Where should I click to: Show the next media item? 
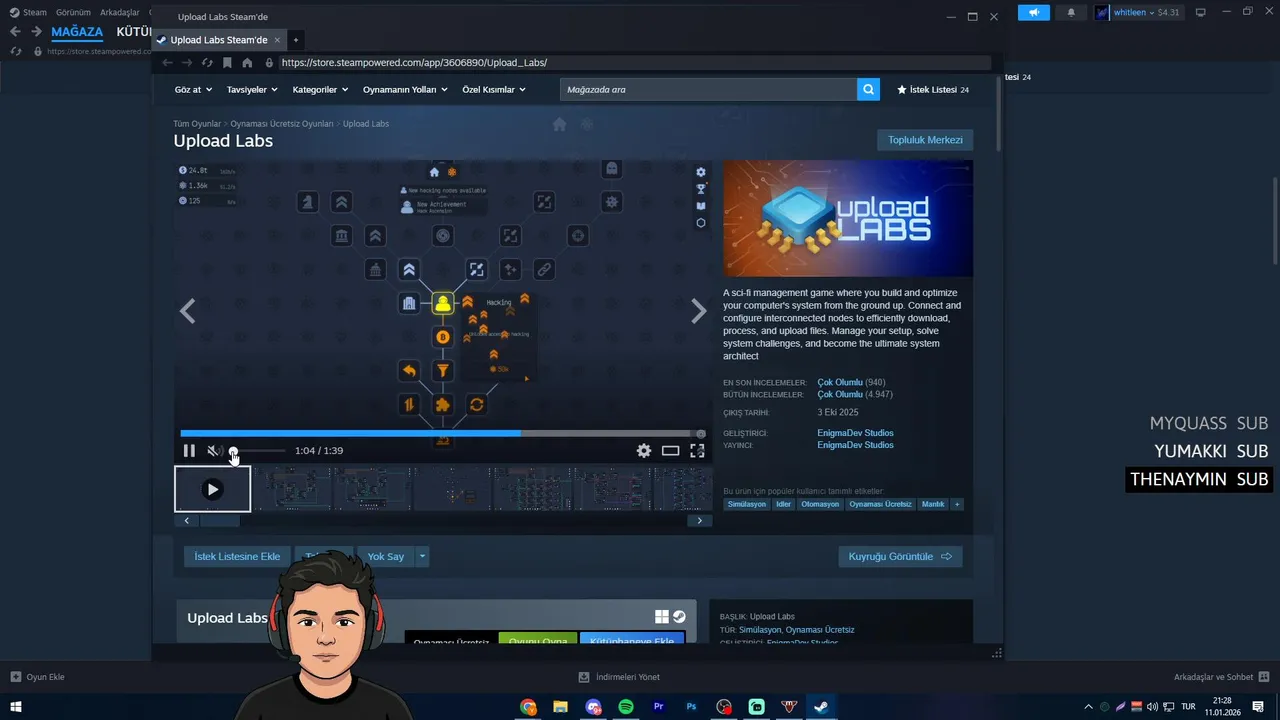pyautogui.click(x=699, y=311)
